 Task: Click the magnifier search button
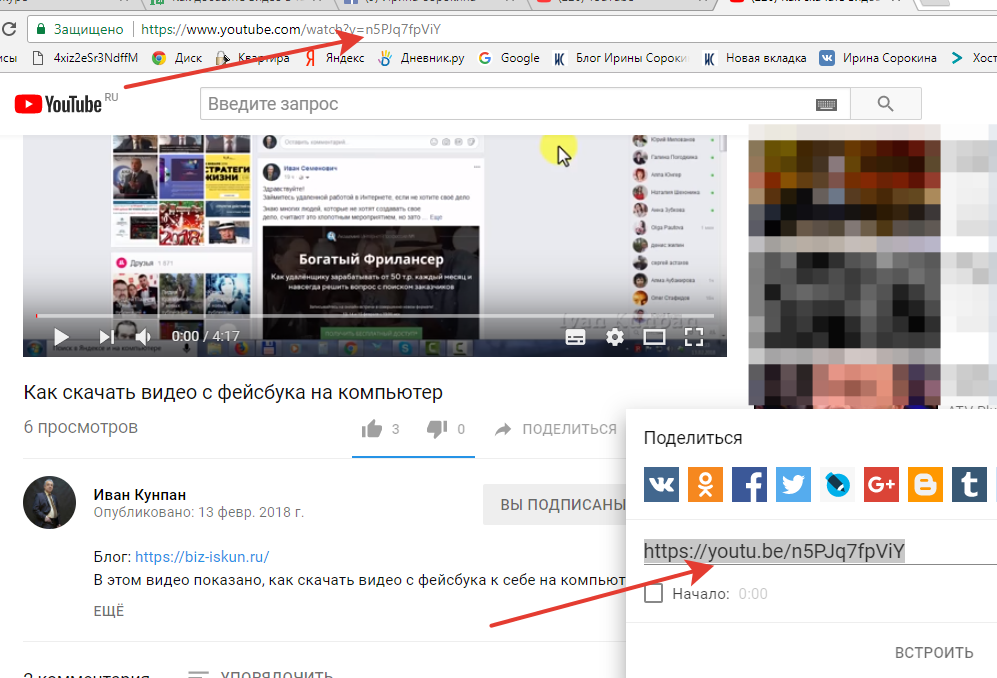[885, 104]
